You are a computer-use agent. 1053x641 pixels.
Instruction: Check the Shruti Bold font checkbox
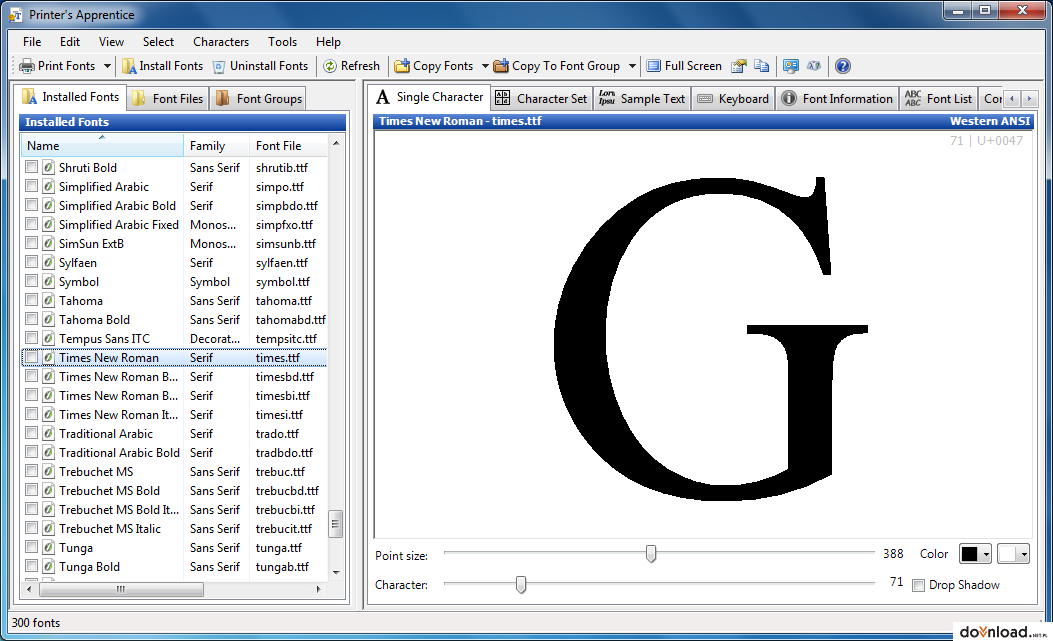click(32, 167)
